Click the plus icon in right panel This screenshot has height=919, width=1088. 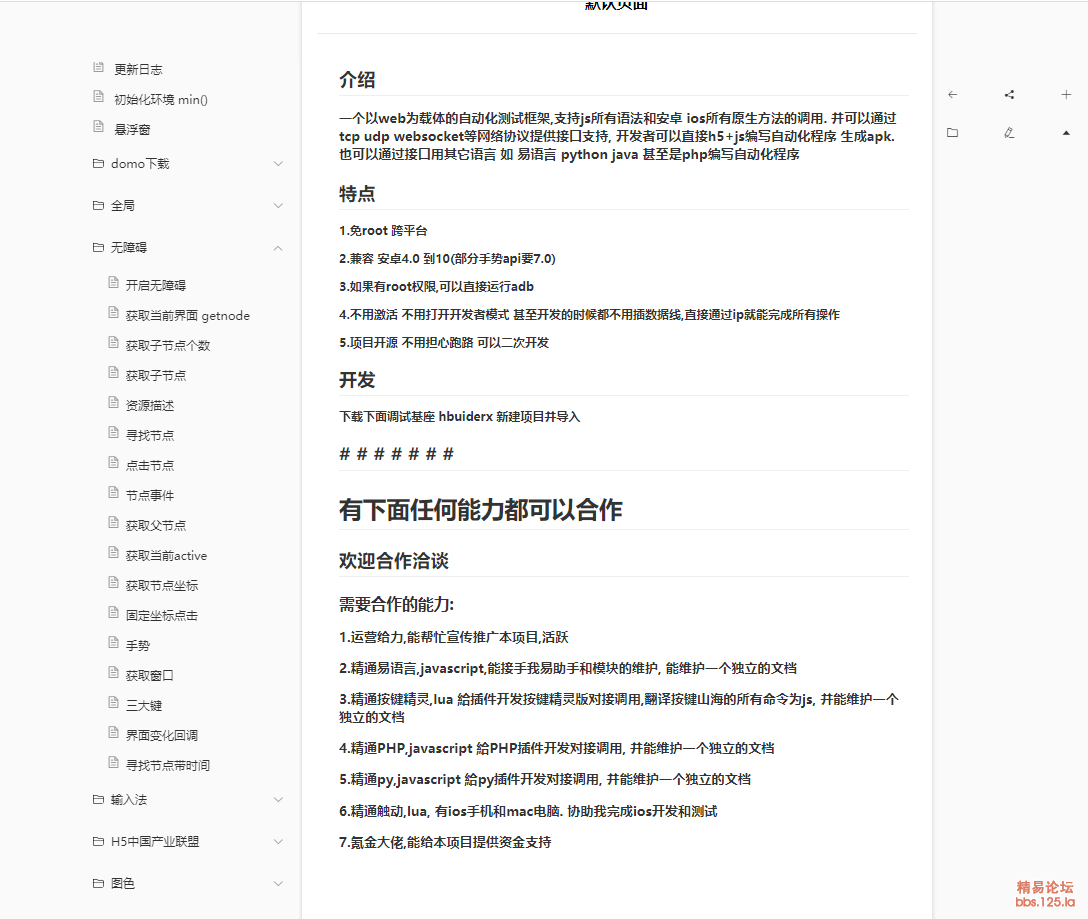[1066, 94]
